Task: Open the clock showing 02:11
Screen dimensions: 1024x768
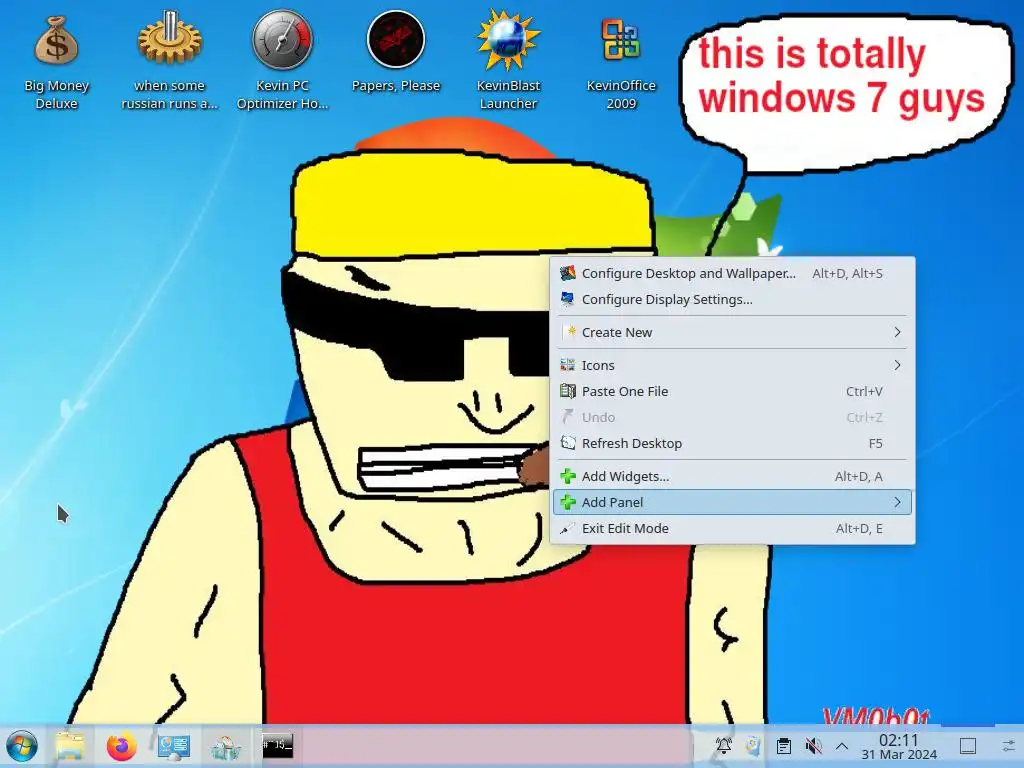Action: [x=899, y=746]
